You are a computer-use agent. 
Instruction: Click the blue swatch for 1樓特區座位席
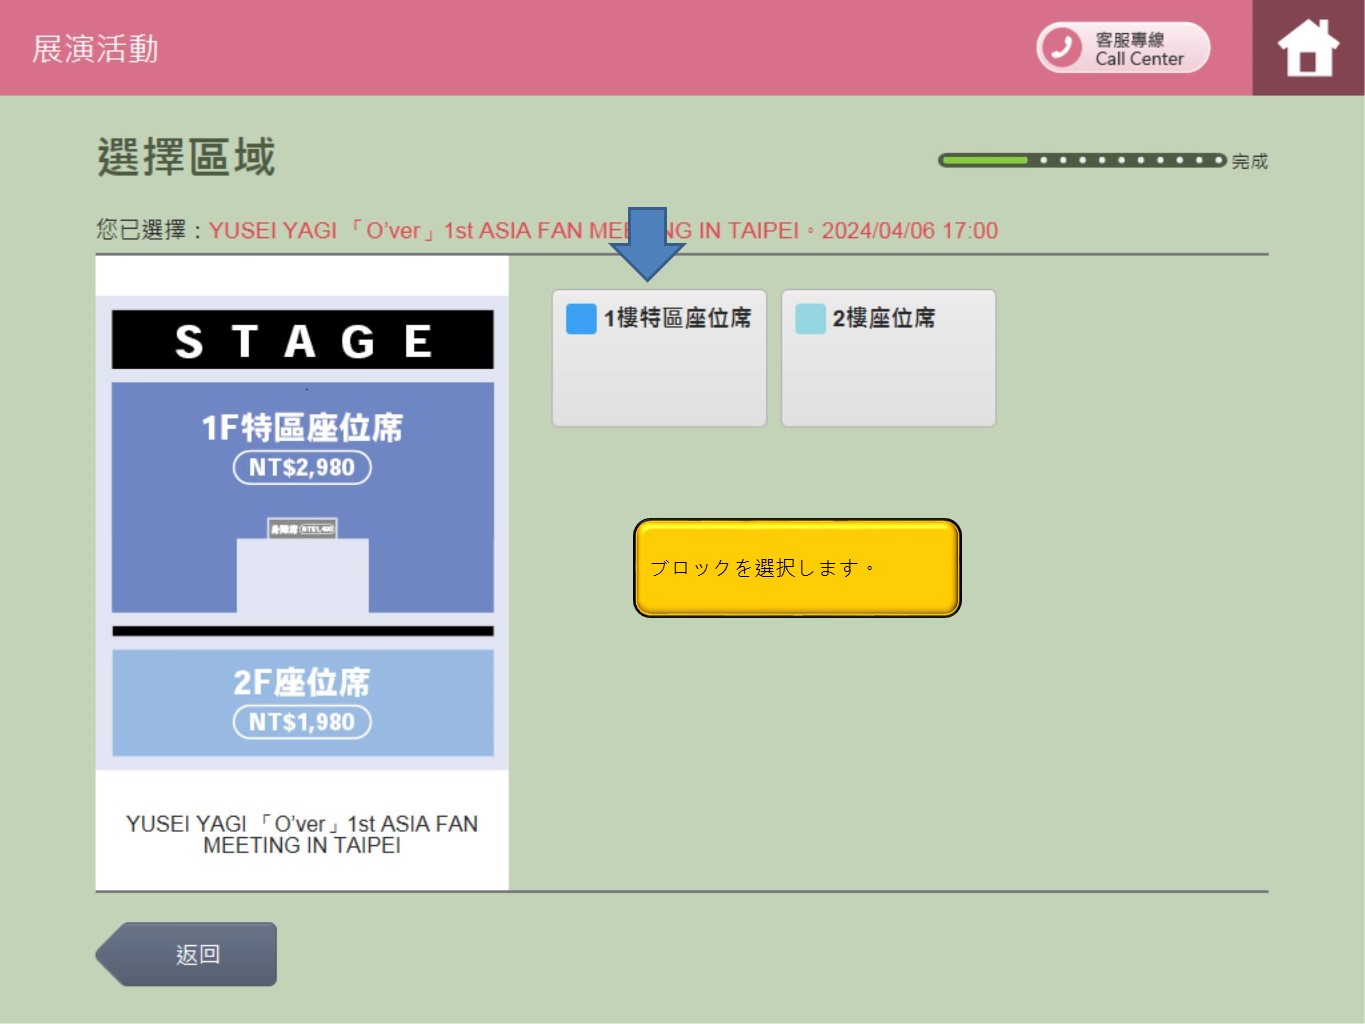point(581,319)
